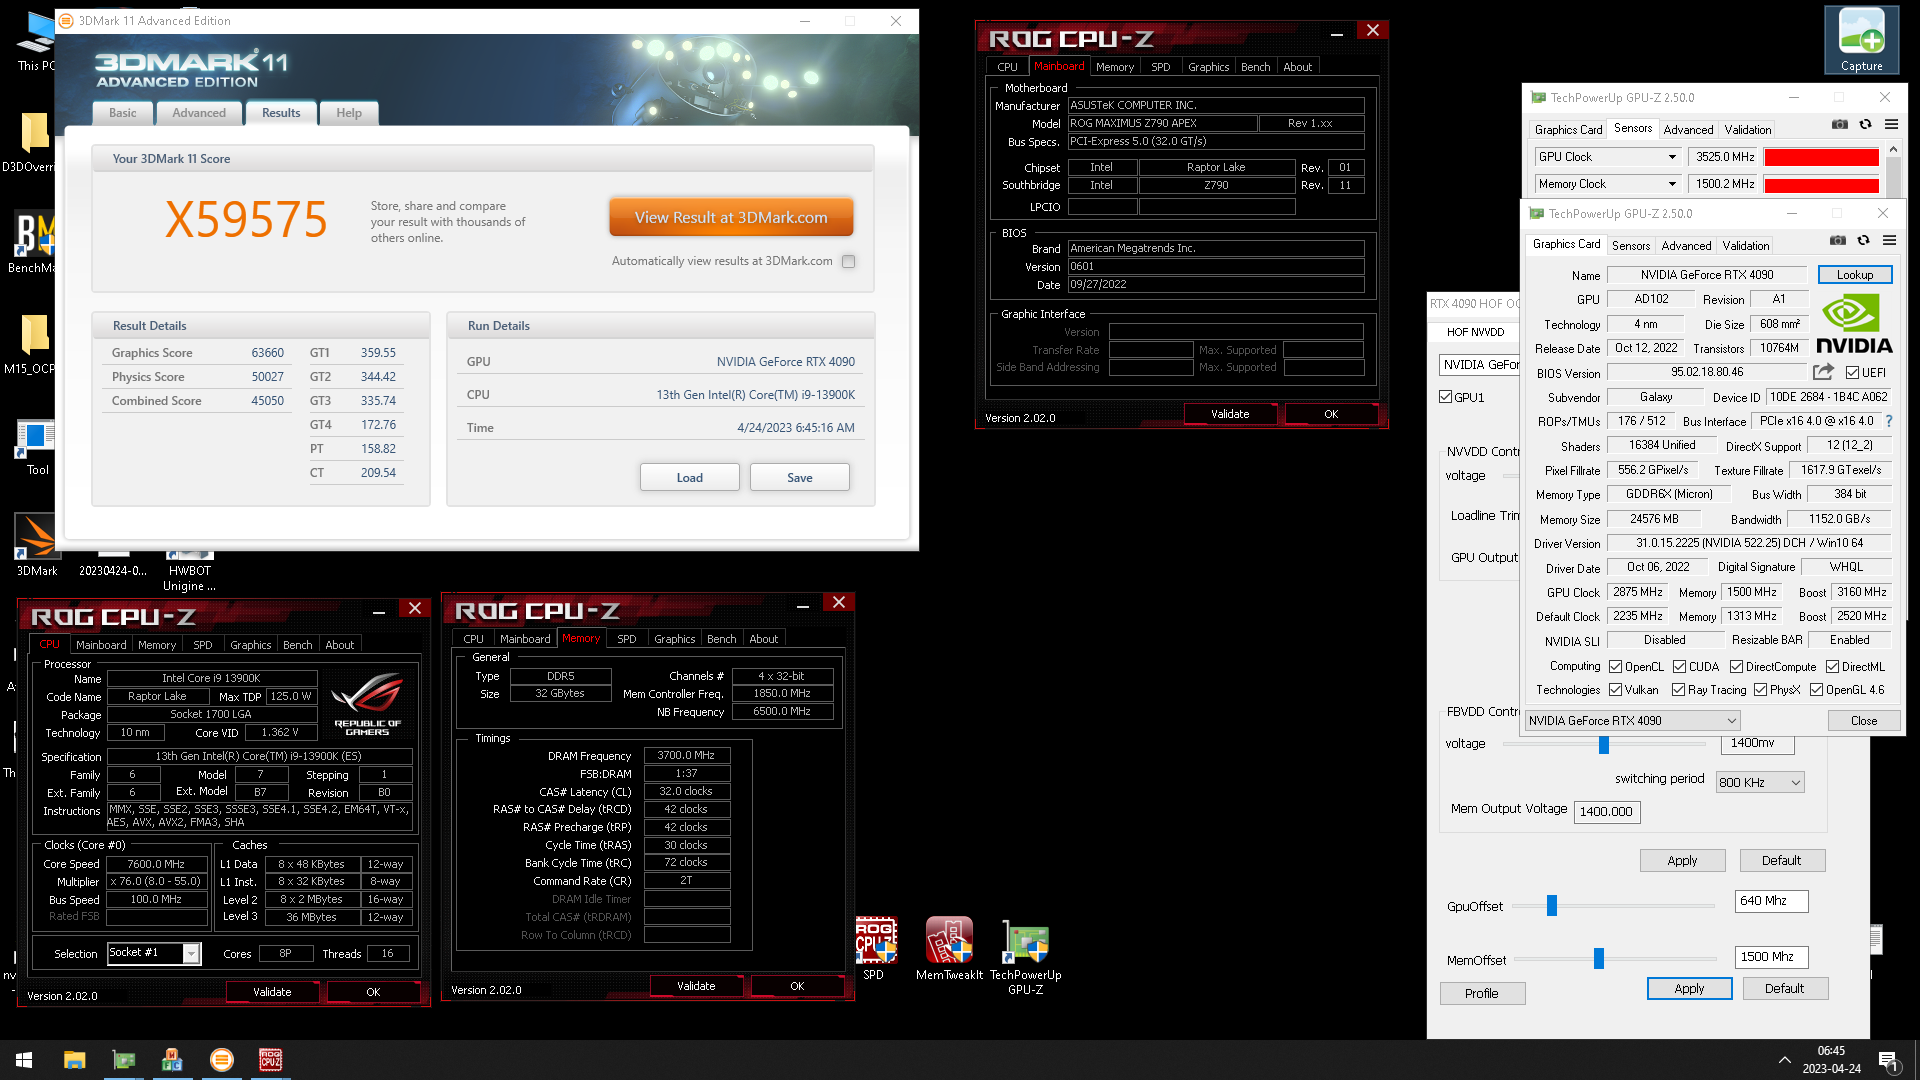Screen dimensions: 1920x1080
Task: Open Sensors tab in front GPU-Z
Action: (x=1630, y=246)
